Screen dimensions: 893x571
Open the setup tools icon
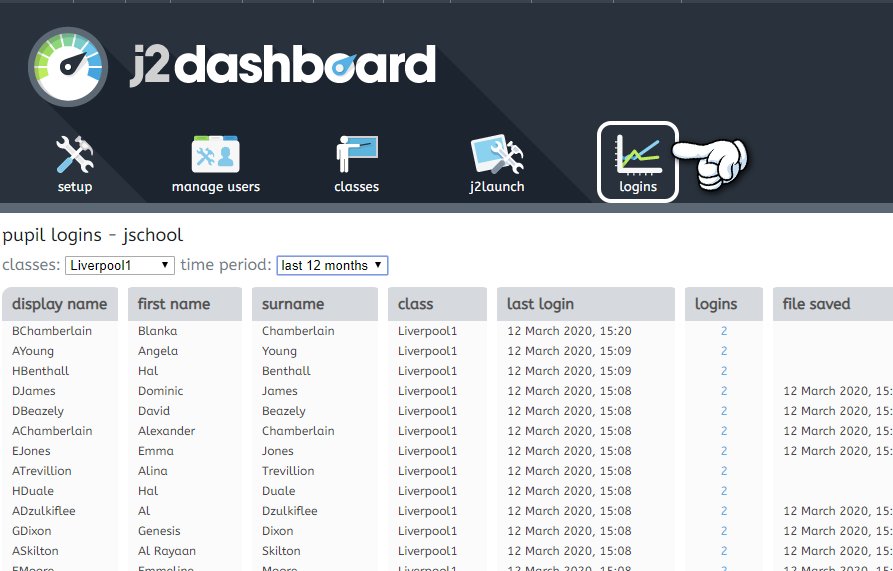75,155
